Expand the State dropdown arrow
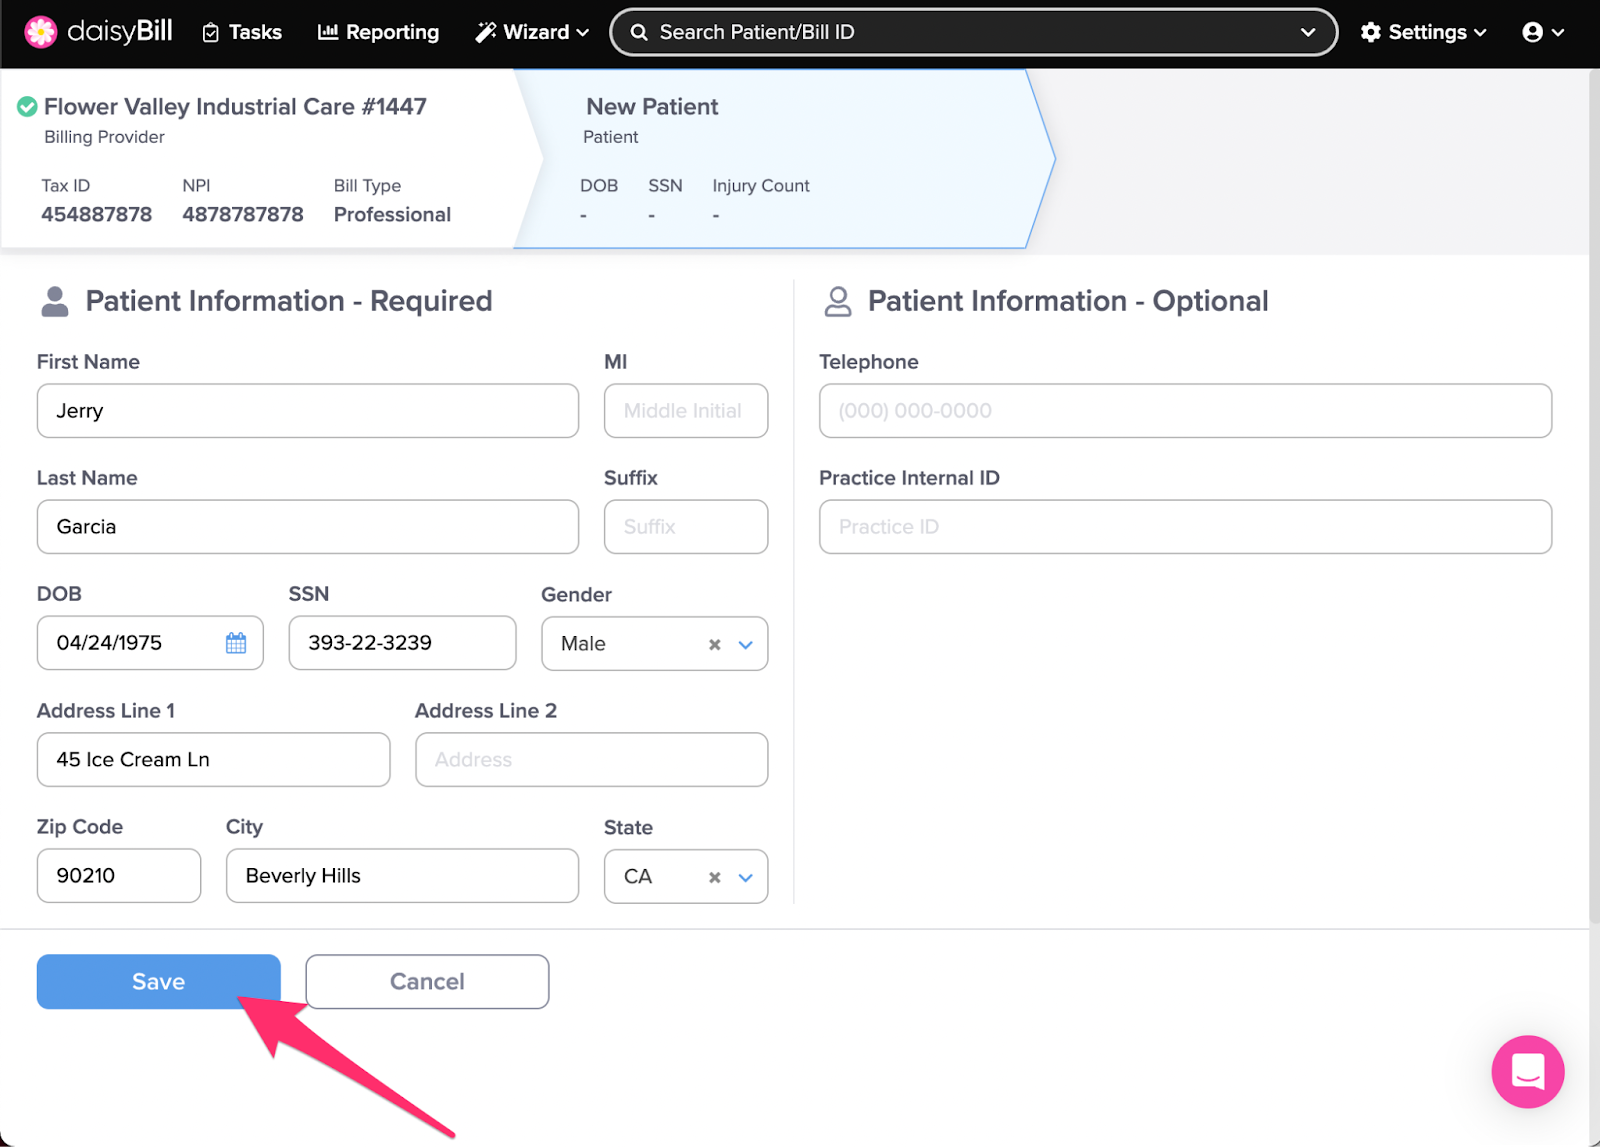This screenshot has height=1147, width=1600. click(745, 877)
